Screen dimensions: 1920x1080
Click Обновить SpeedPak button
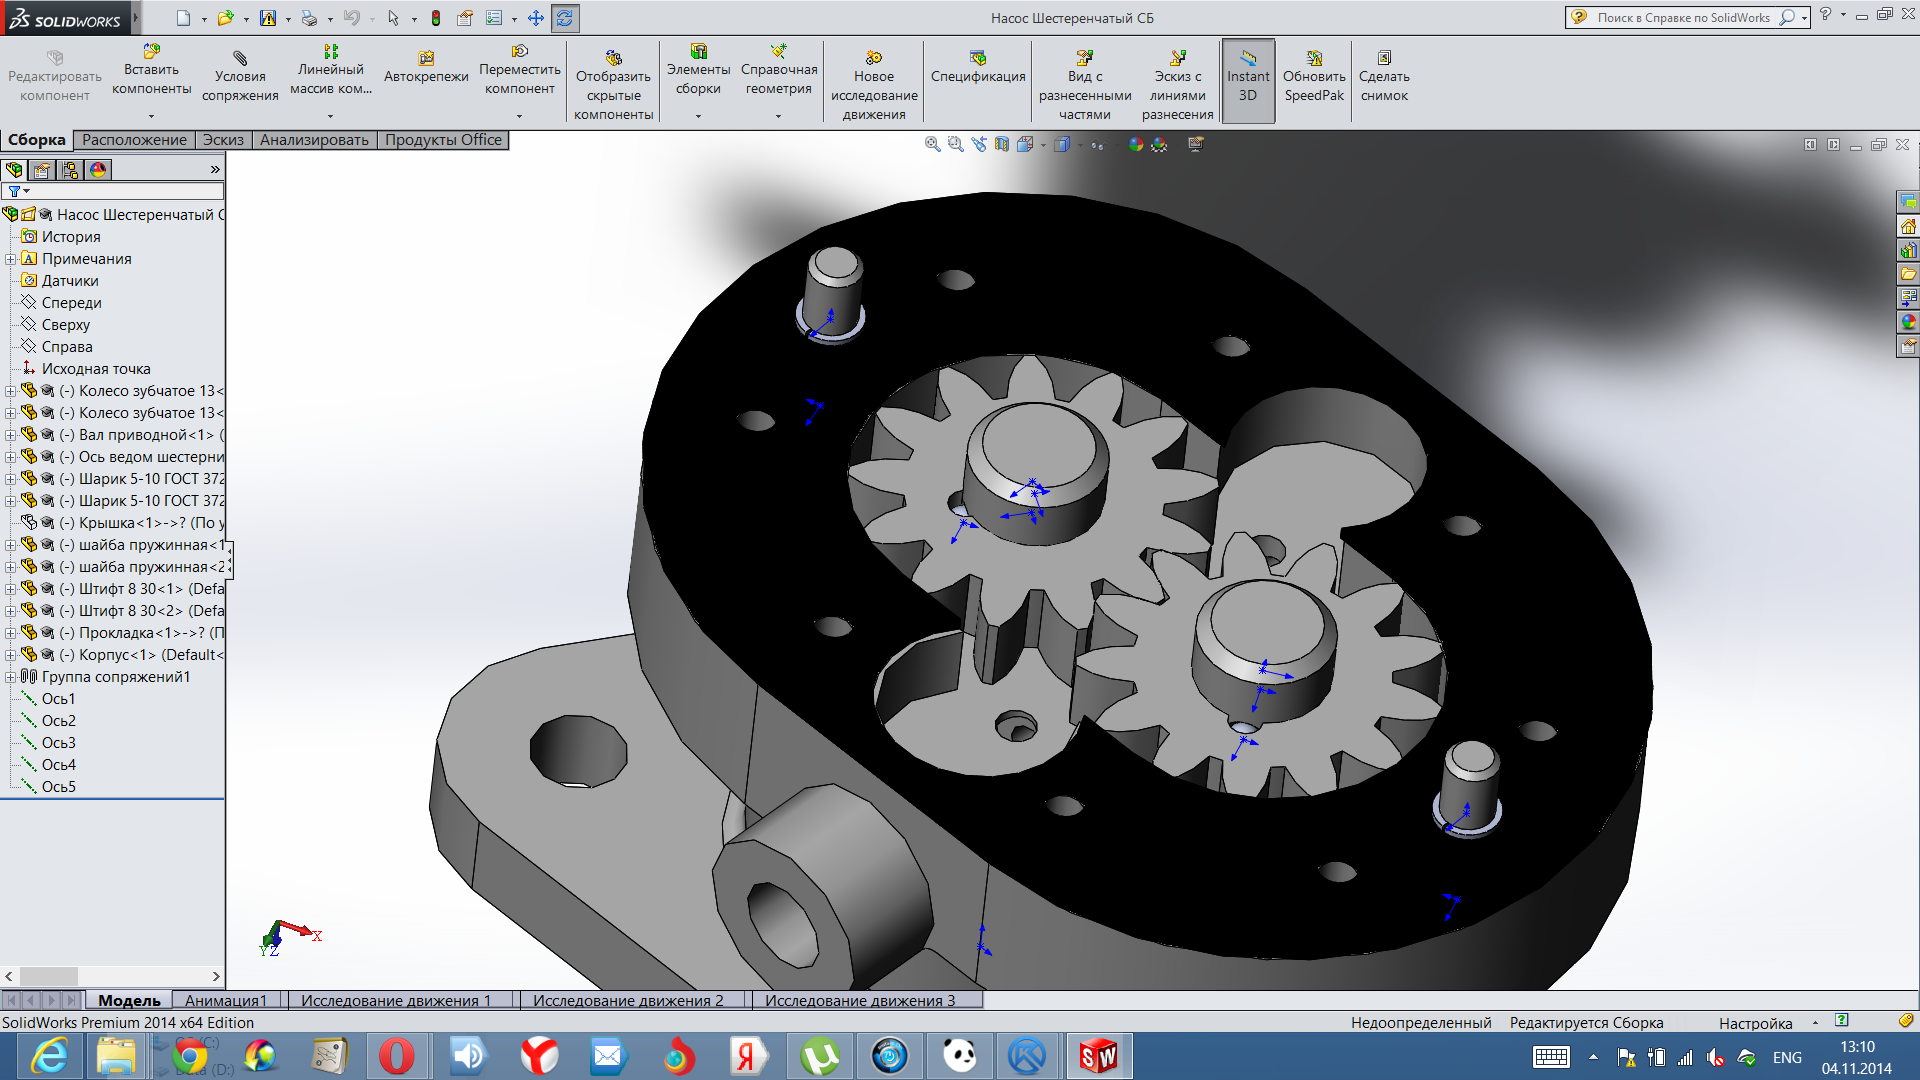[x=1314, y=76]
